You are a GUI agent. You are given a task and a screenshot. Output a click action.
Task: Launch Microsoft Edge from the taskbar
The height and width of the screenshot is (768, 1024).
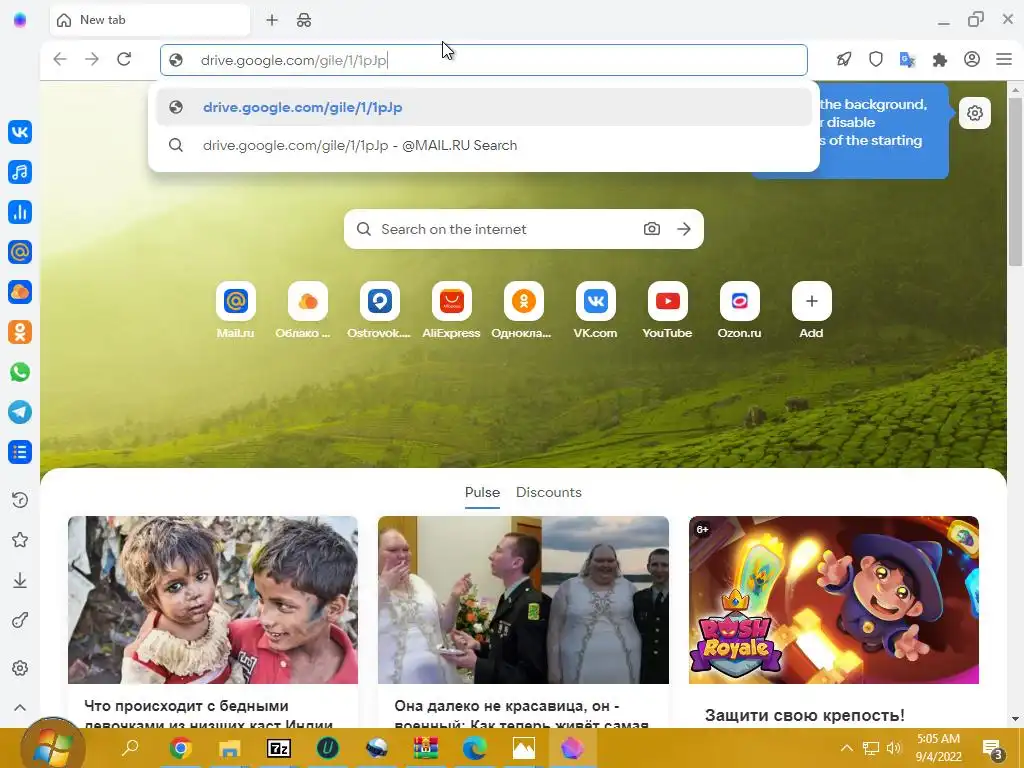pos(475,748)
